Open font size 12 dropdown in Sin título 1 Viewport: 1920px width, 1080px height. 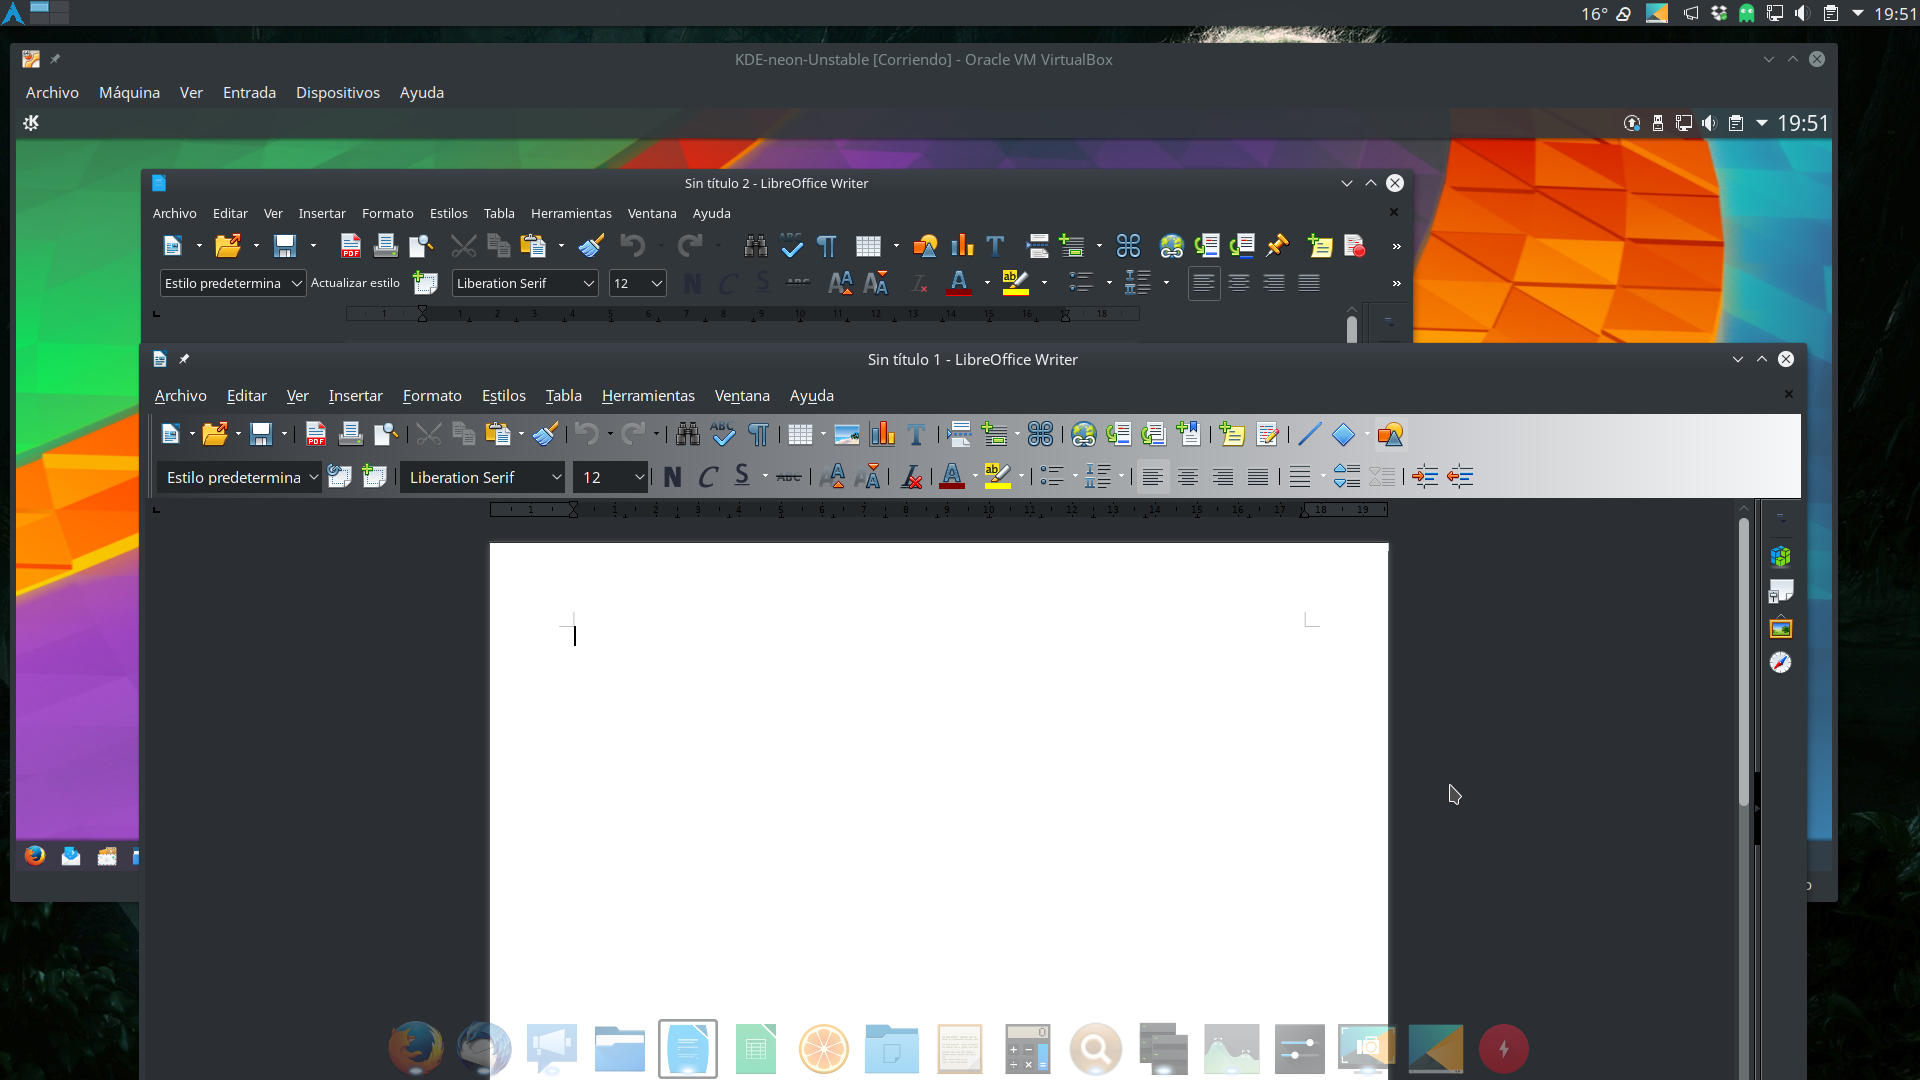(639, 478)
